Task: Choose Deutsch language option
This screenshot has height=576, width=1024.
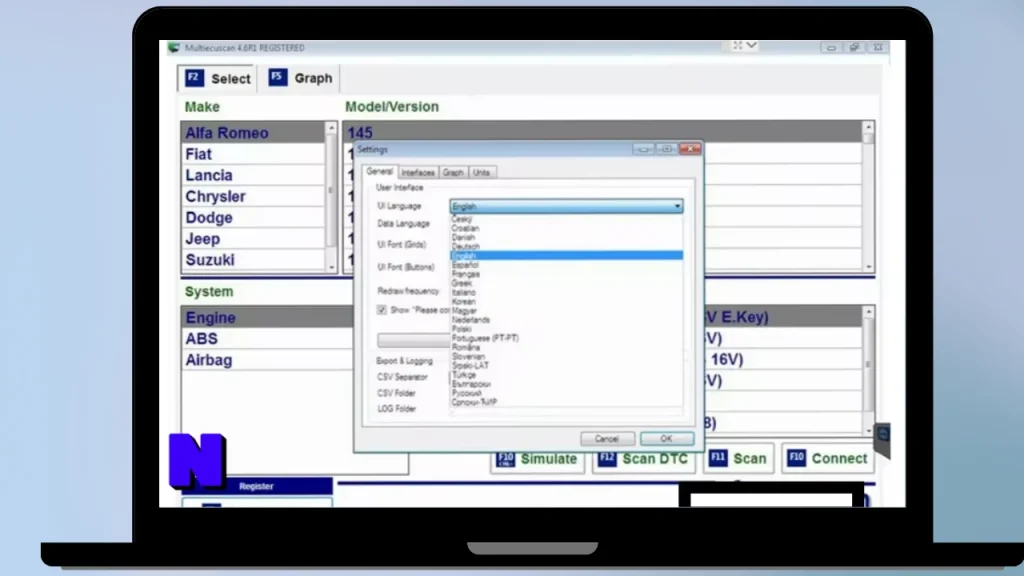Action: (566, 247)
